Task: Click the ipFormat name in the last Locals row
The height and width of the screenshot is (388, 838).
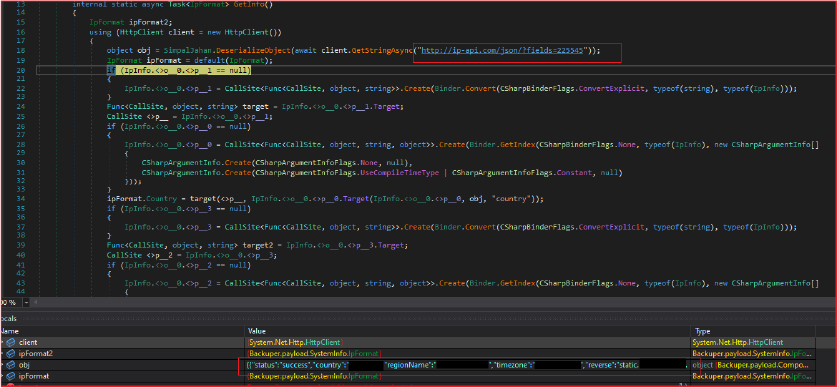Action: 33,376
